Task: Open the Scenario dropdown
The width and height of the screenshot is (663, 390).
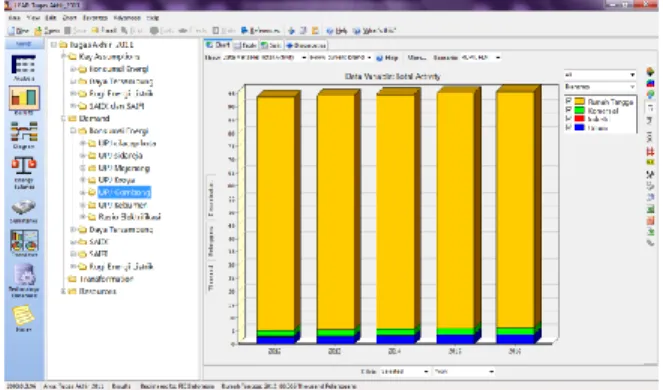Action: click(x=498, y=58)
